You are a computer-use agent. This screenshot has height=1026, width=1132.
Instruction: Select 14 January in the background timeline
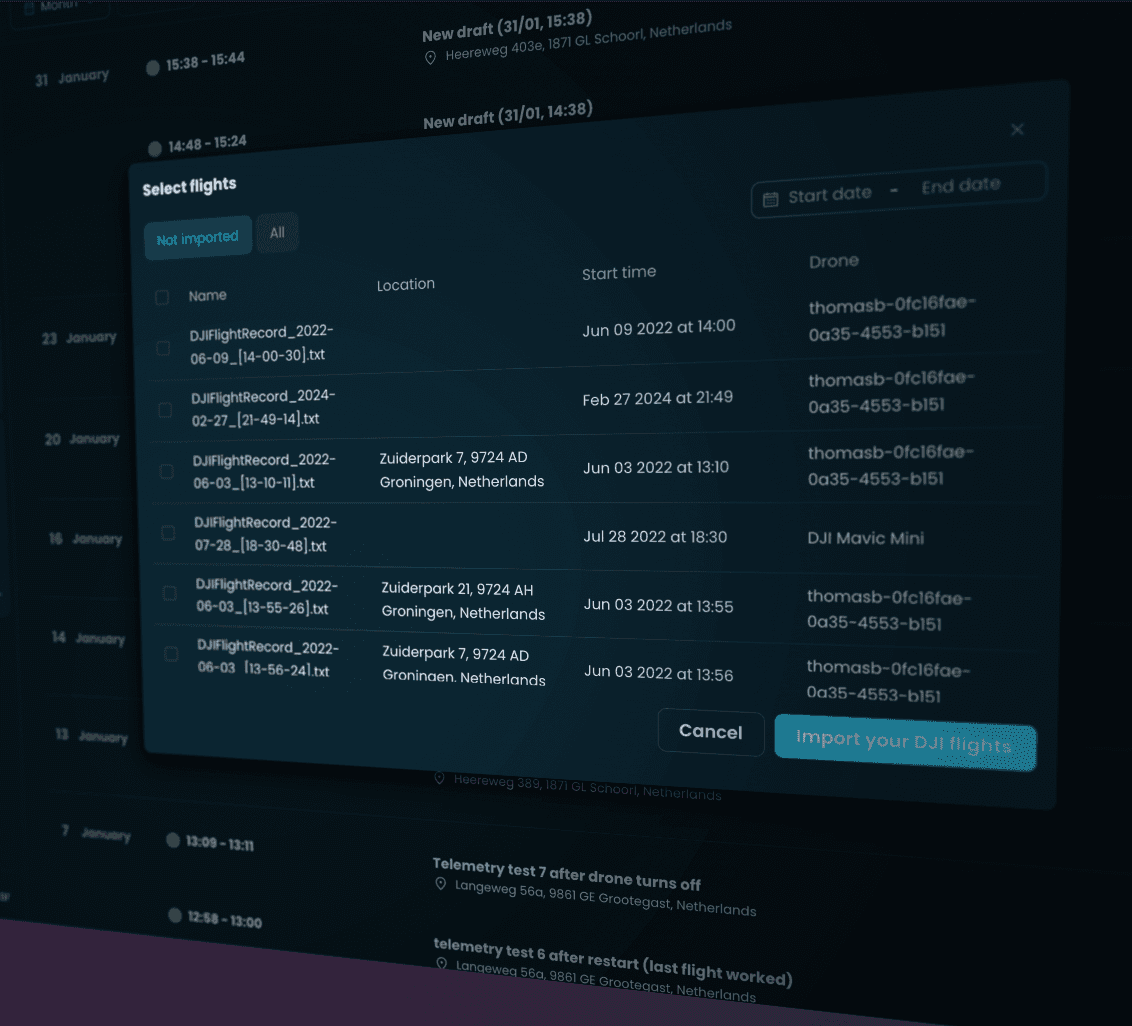tap(88, 638)
